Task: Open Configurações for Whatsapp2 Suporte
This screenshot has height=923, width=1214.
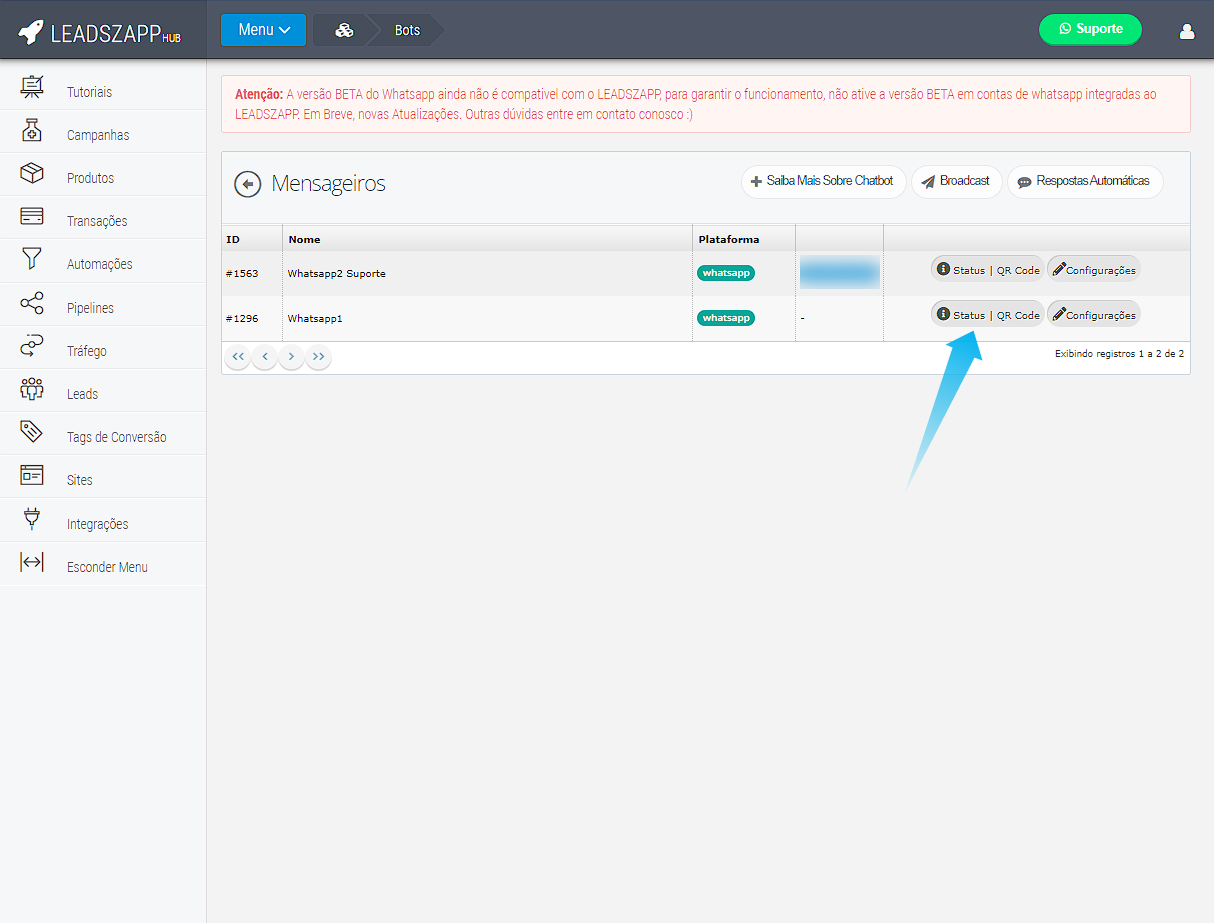Action: tap(1093, 269)
